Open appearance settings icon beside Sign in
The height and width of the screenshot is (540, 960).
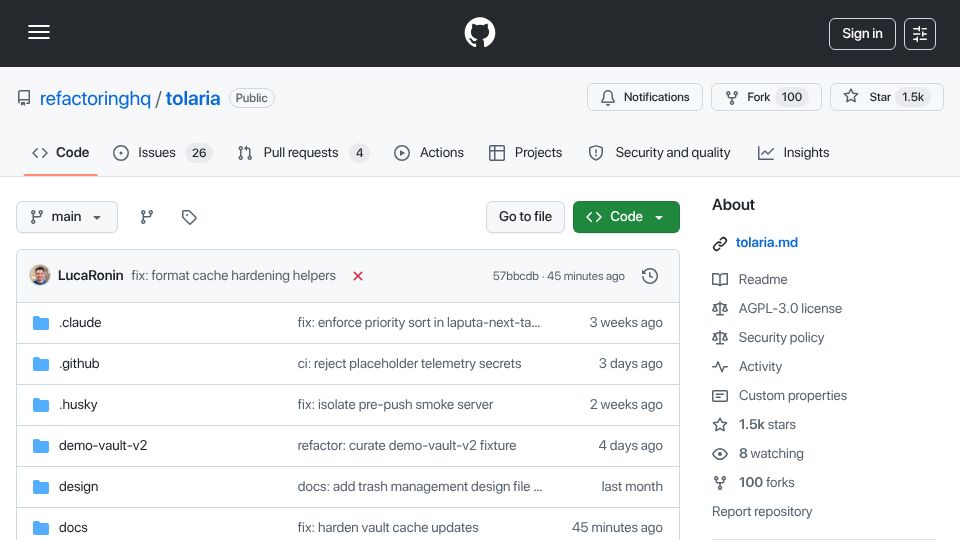[920, 34]
